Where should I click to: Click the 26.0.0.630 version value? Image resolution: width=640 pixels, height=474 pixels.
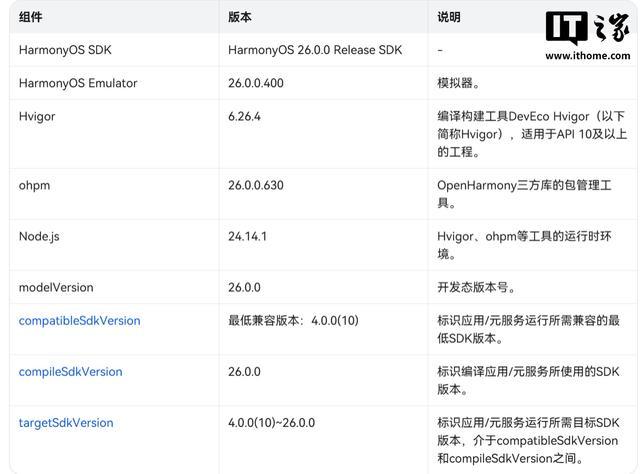(x=256, y=185)
